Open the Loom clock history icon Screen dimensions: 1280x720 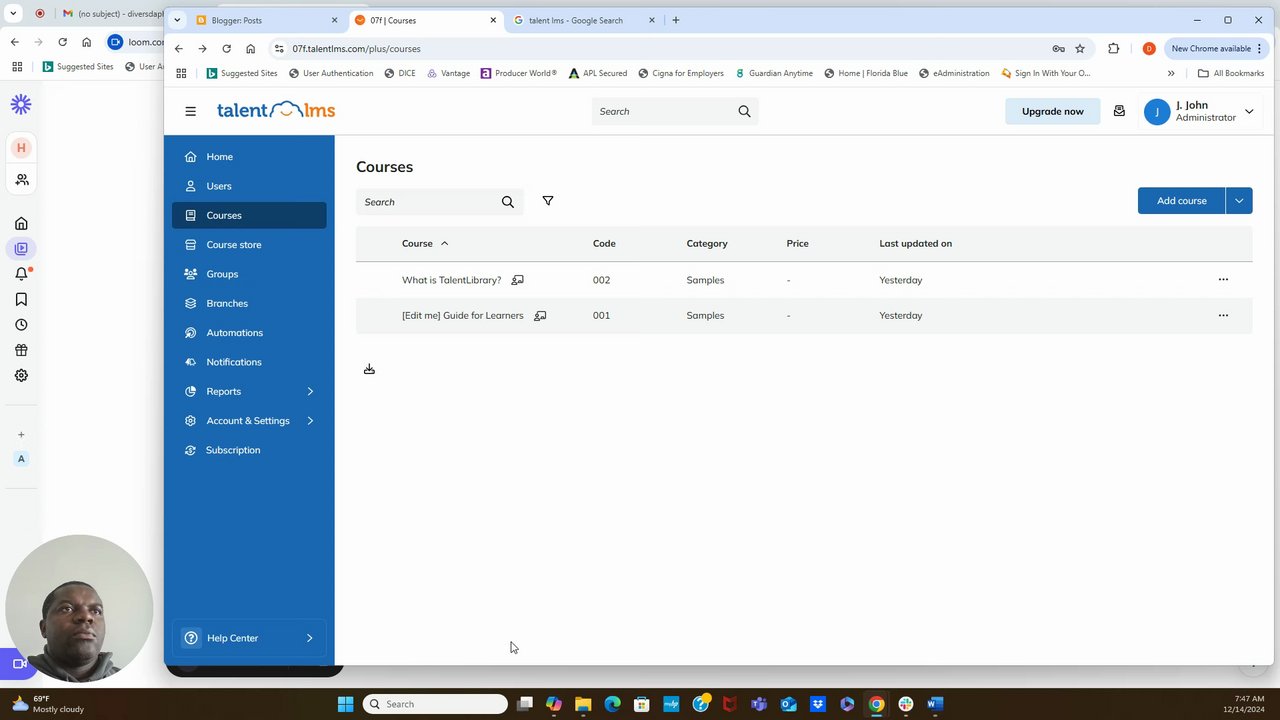tap(21, 325)
